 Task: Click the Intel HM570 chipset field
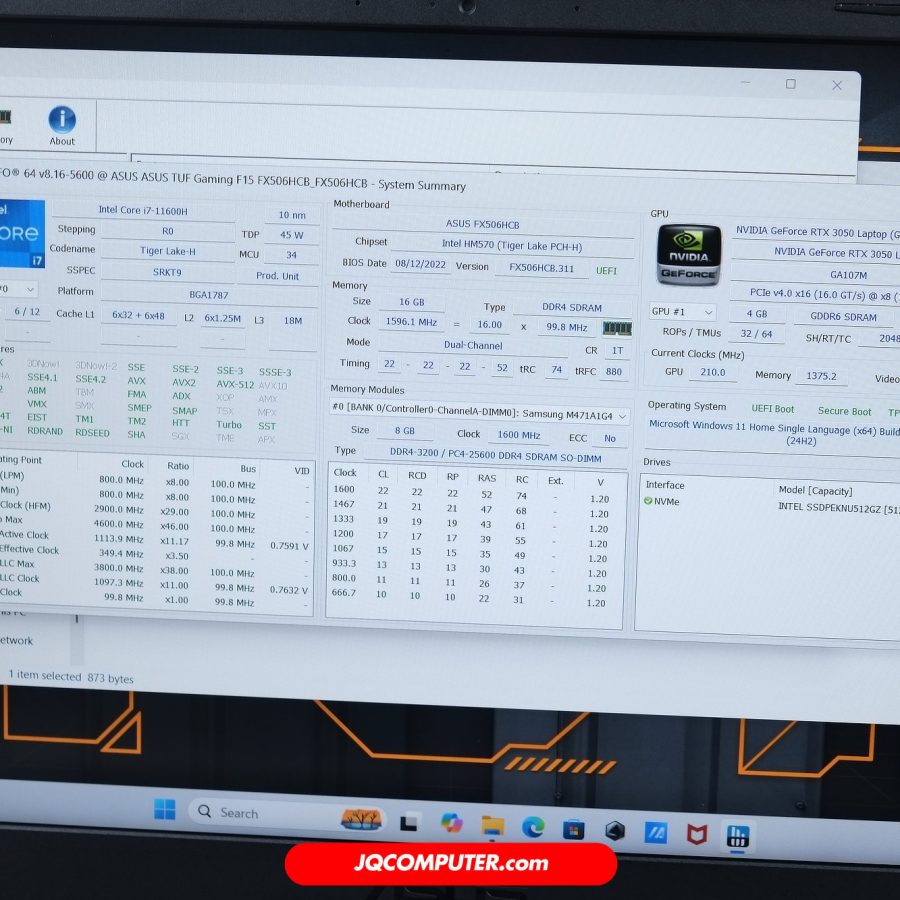511,245
